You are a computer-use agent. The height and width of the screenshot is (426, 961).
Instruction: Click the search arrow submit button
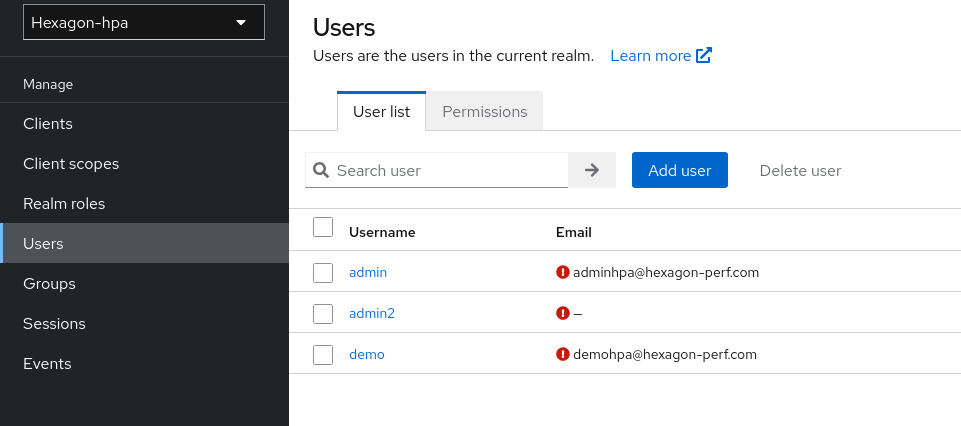(591, 170)
